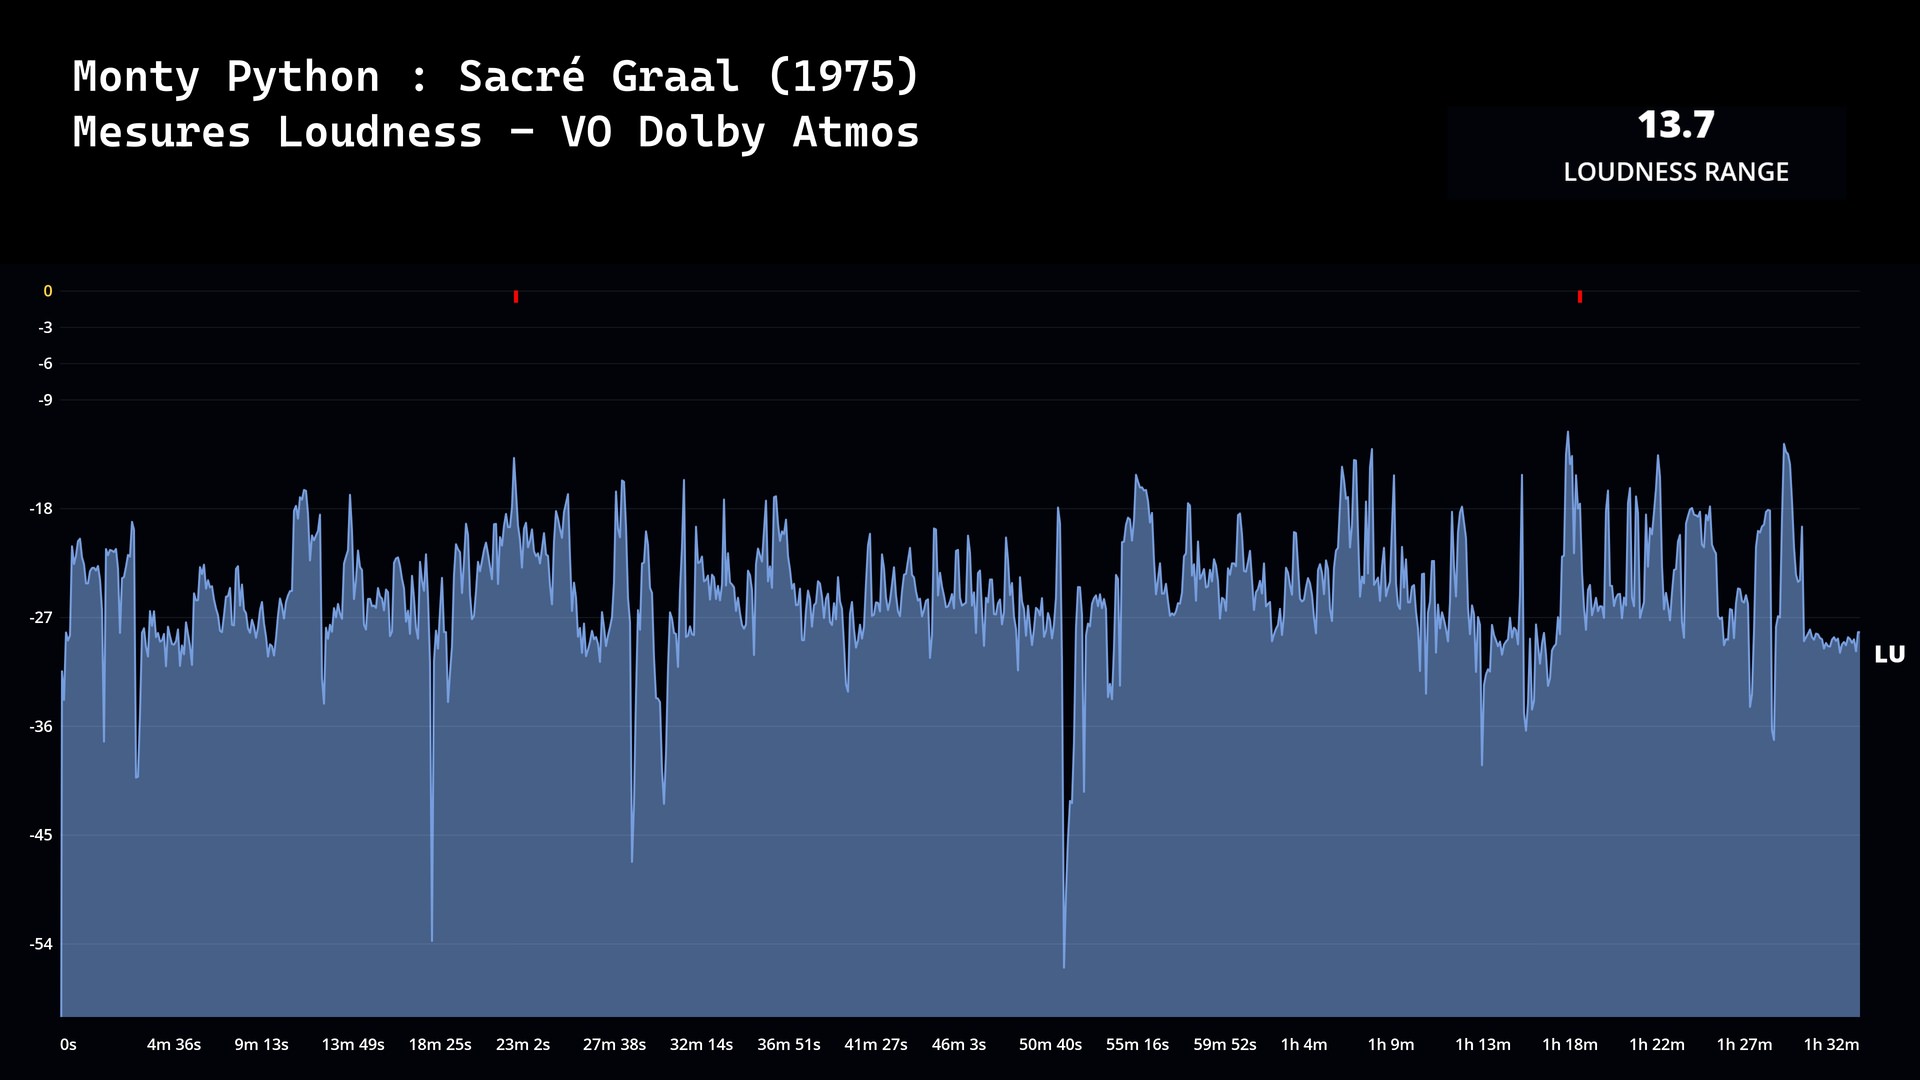Click the 1h 13m time label
The width and height of the screenshot is (1920, 1080).
click(x=1483, y=1045)
